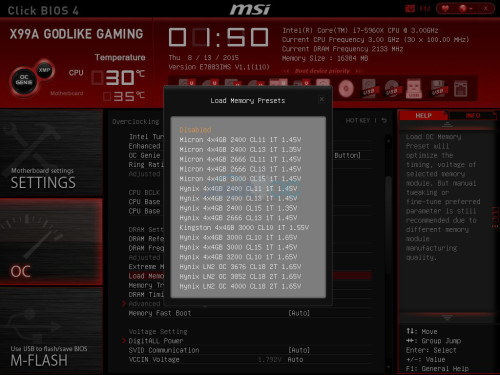
Task: Open the M-FLASH section
Action: coord(51,331)
